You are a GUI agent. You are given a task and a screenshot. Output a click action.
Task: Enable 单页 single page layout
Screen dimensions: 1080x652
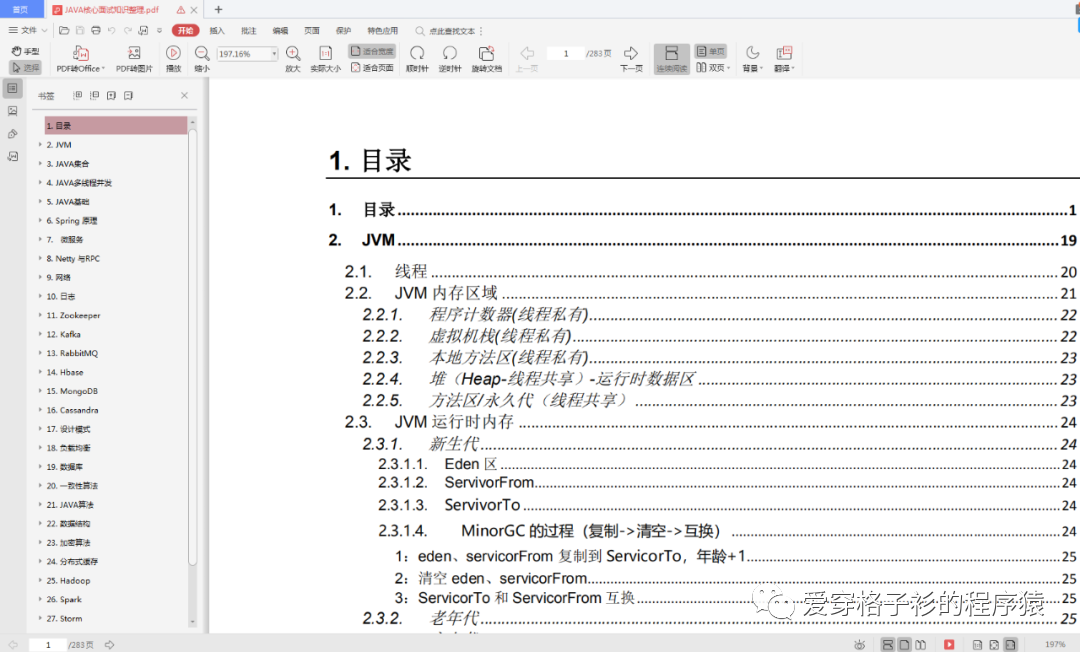coord(711,51)
